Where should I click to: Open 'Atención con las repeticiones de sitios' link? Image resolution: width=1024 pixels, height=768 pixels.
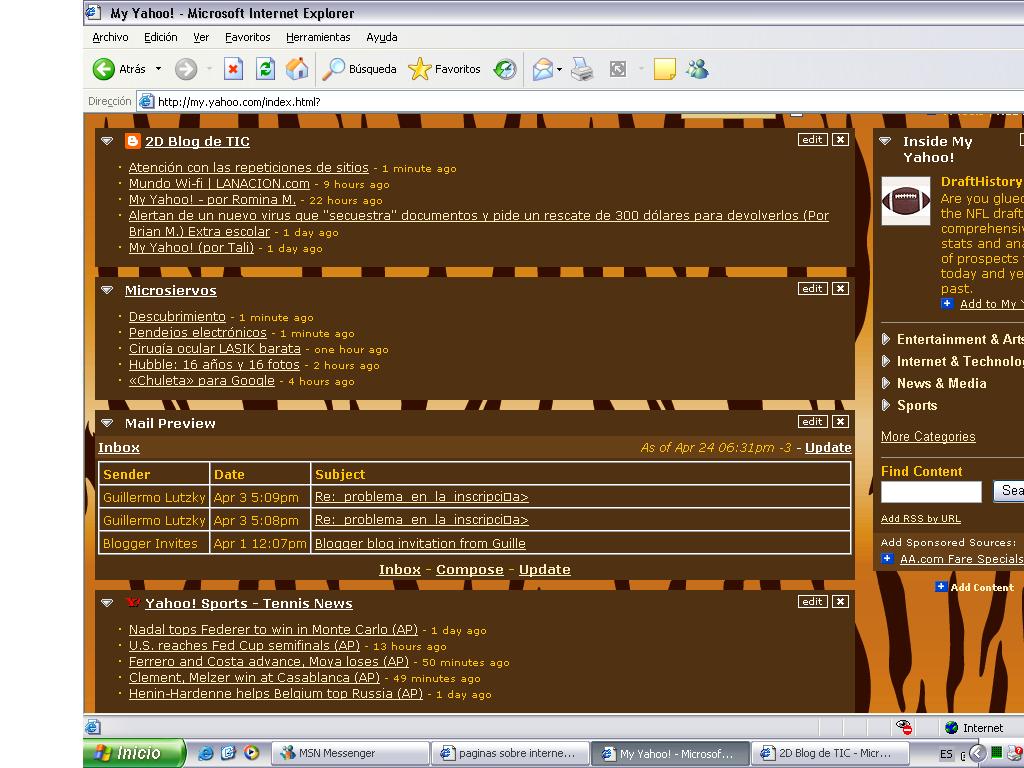click(249, 168)
